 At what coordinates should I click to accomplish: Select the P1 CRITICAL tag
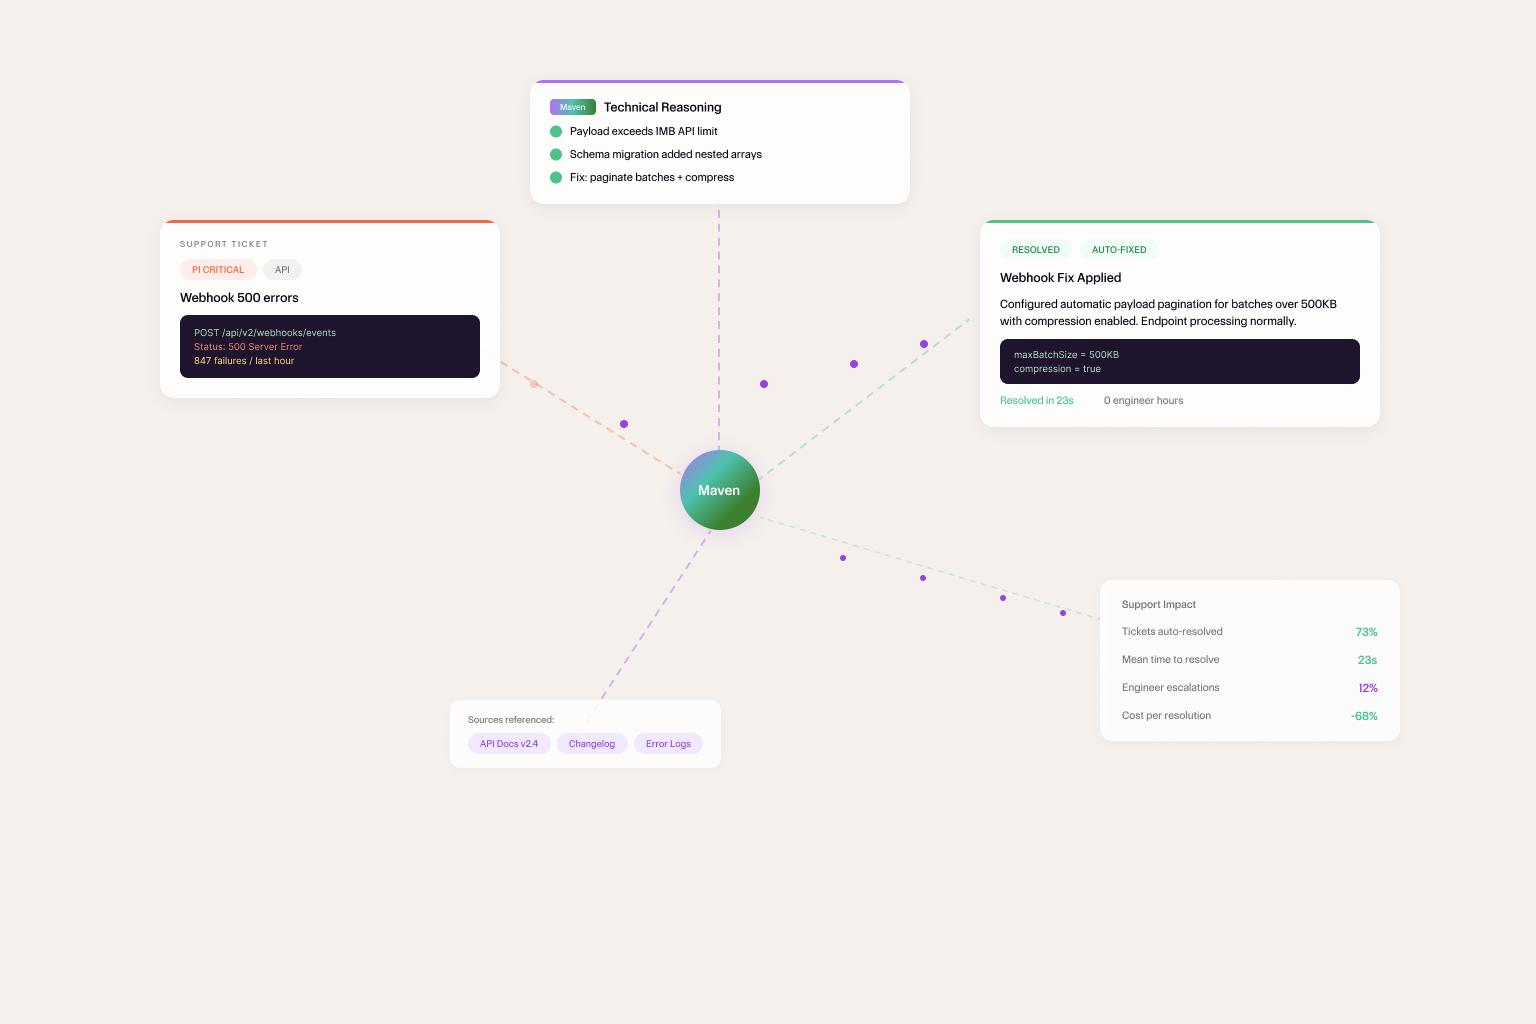pos(218,270)
